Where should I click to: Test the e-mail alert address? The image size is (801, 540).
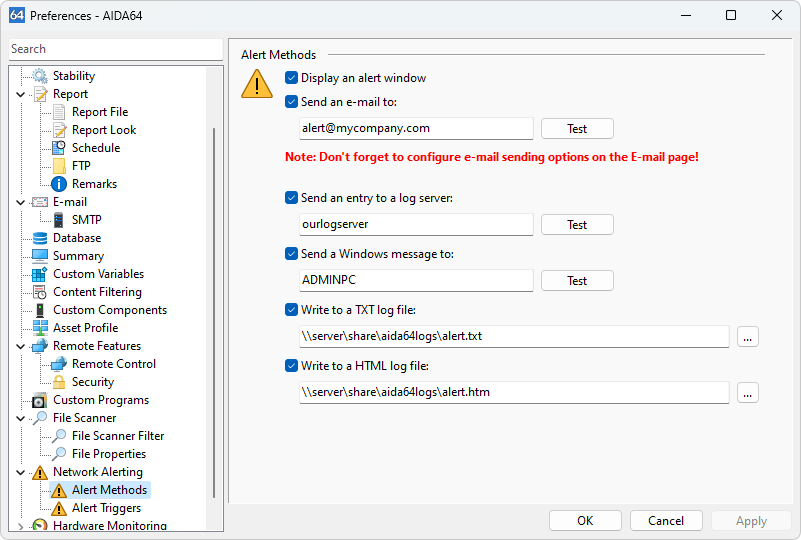pos(577,129)
